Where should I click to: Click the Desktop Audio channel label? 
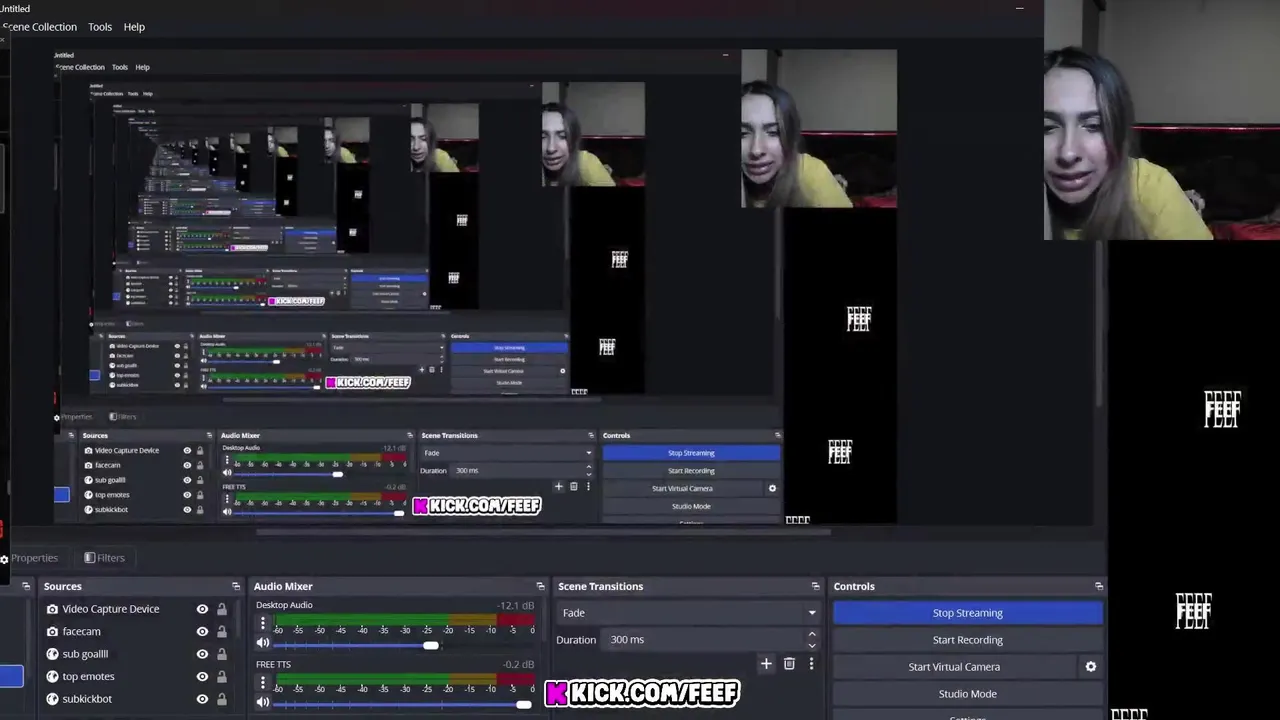point(284,605)
